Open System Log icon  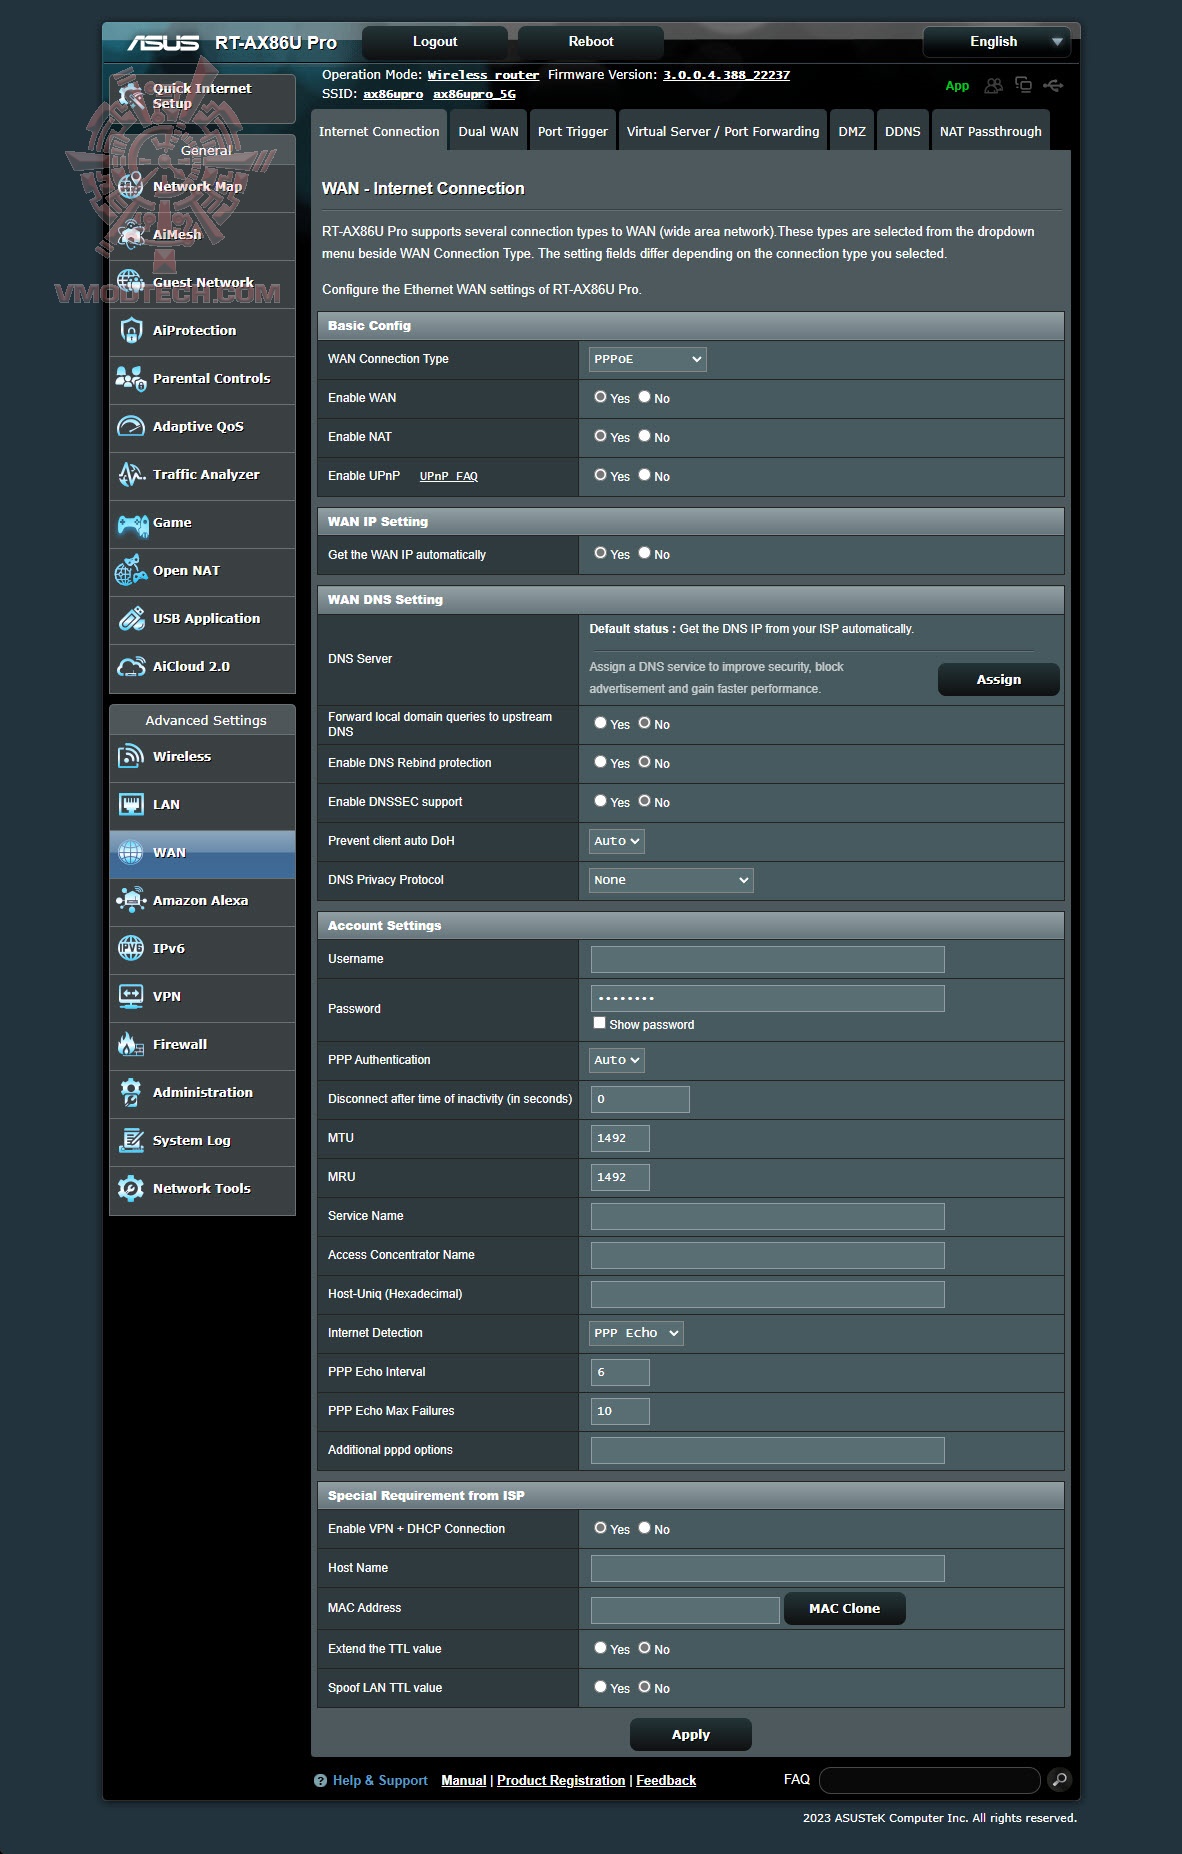131,1140
